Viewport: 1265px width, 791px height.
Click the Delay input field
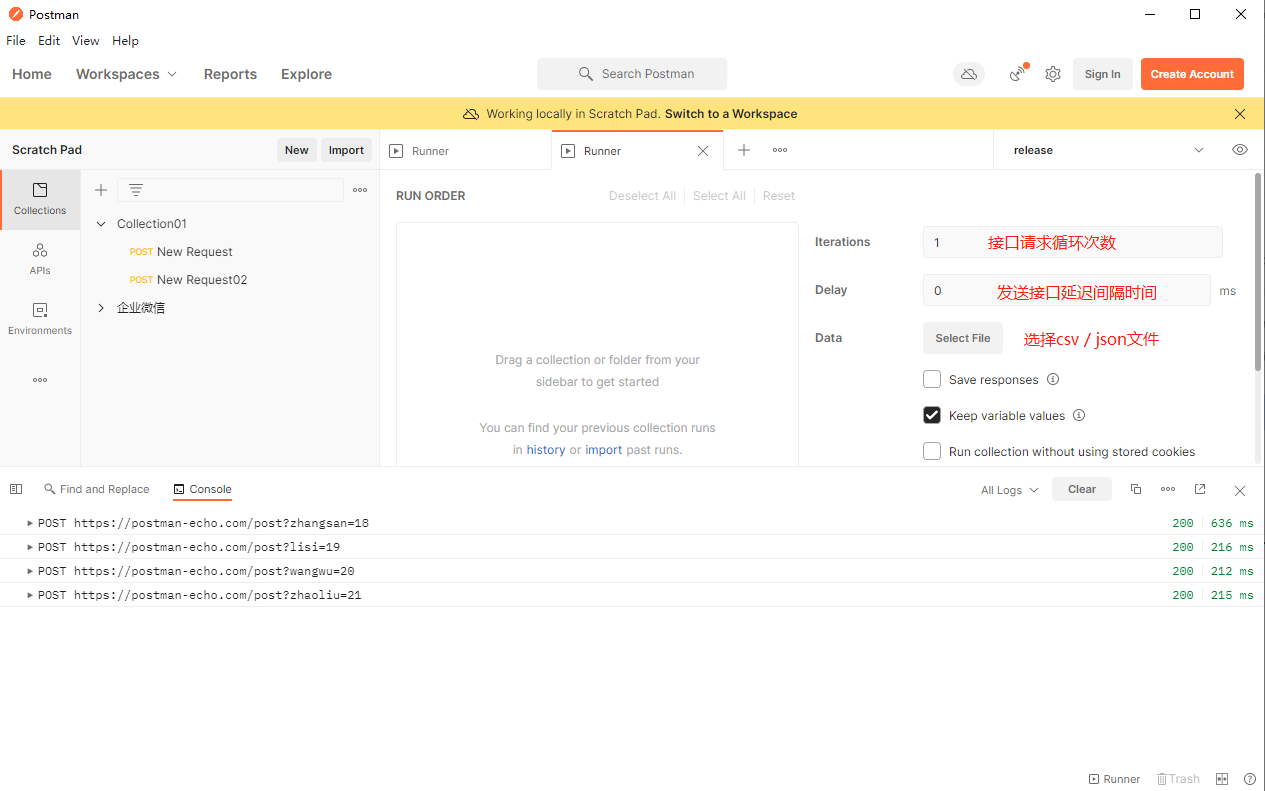pyautogui.click(x=1066, y=290)
